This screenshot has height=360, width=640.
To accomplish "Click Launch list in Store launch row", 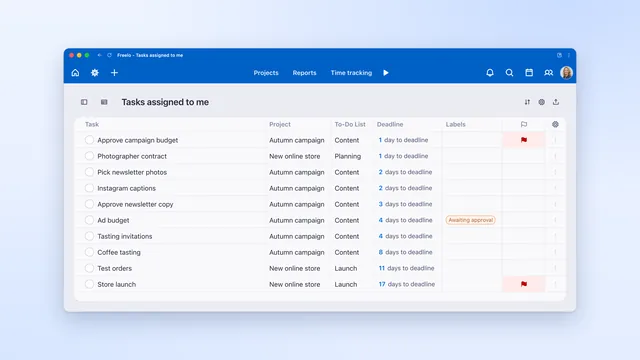I will click(346, 284).
